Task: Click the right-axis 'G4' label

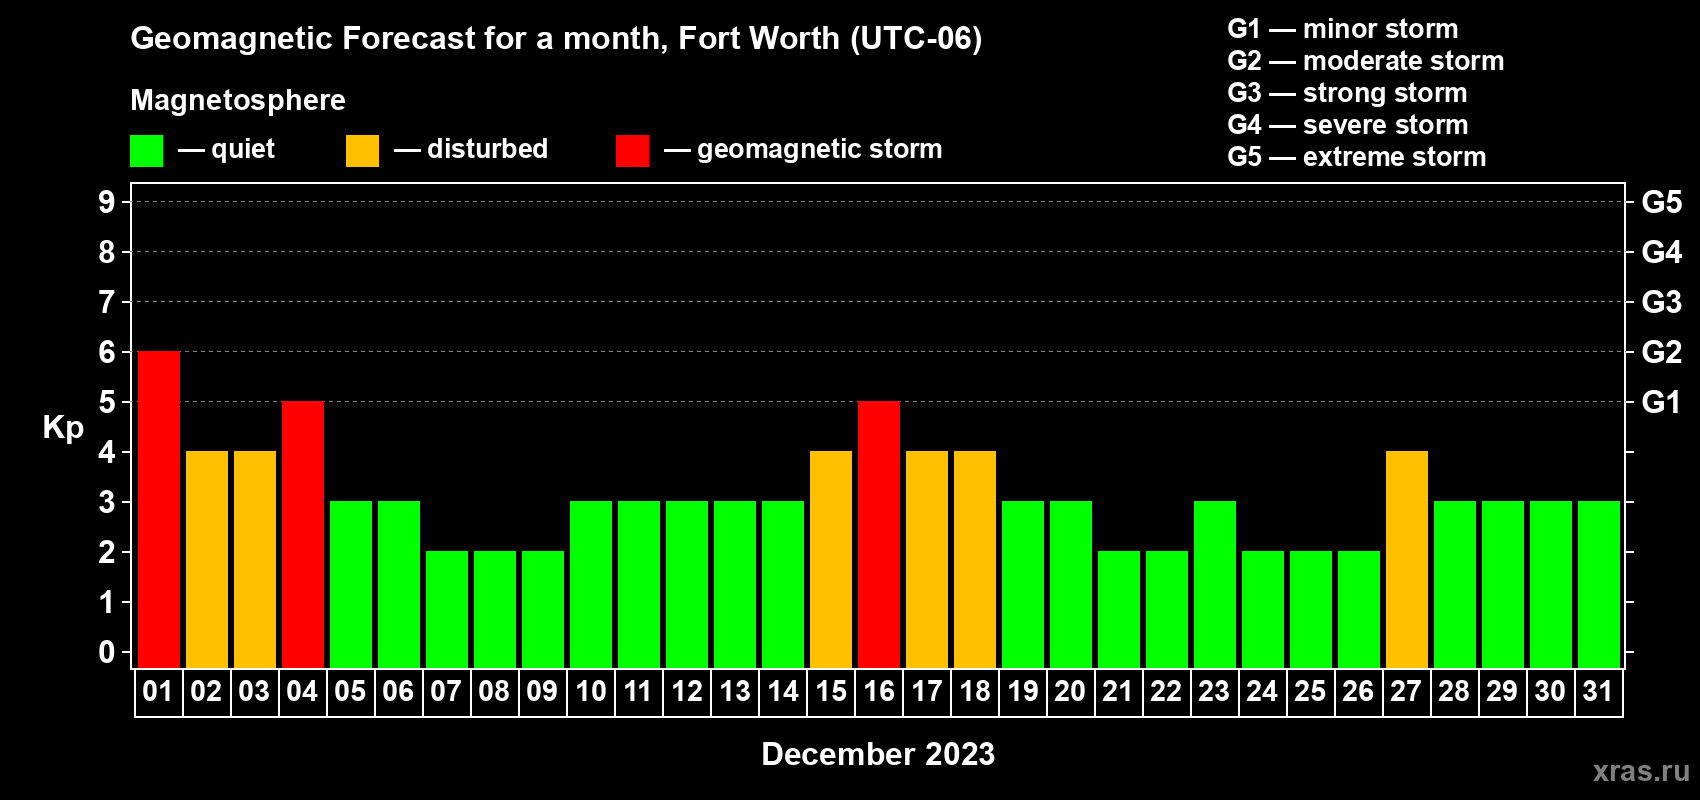Action: tap(1662, 252)
